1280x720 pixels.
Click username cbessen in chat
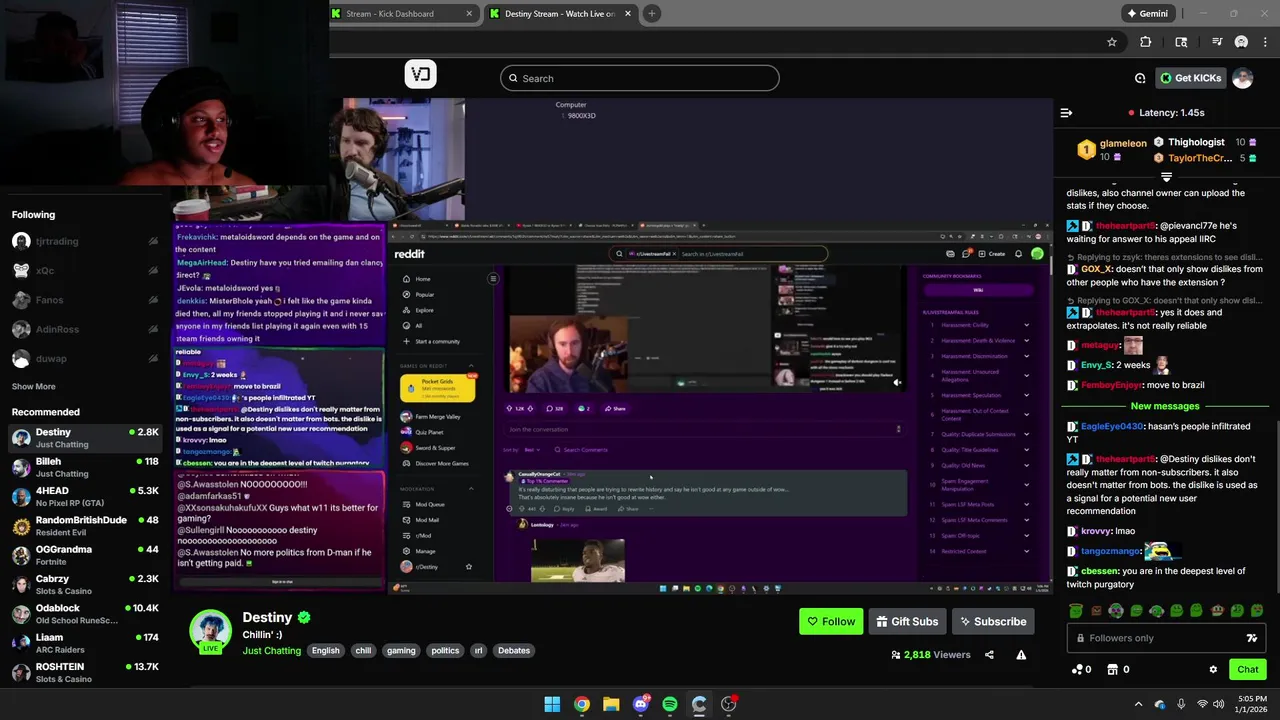1099,571
